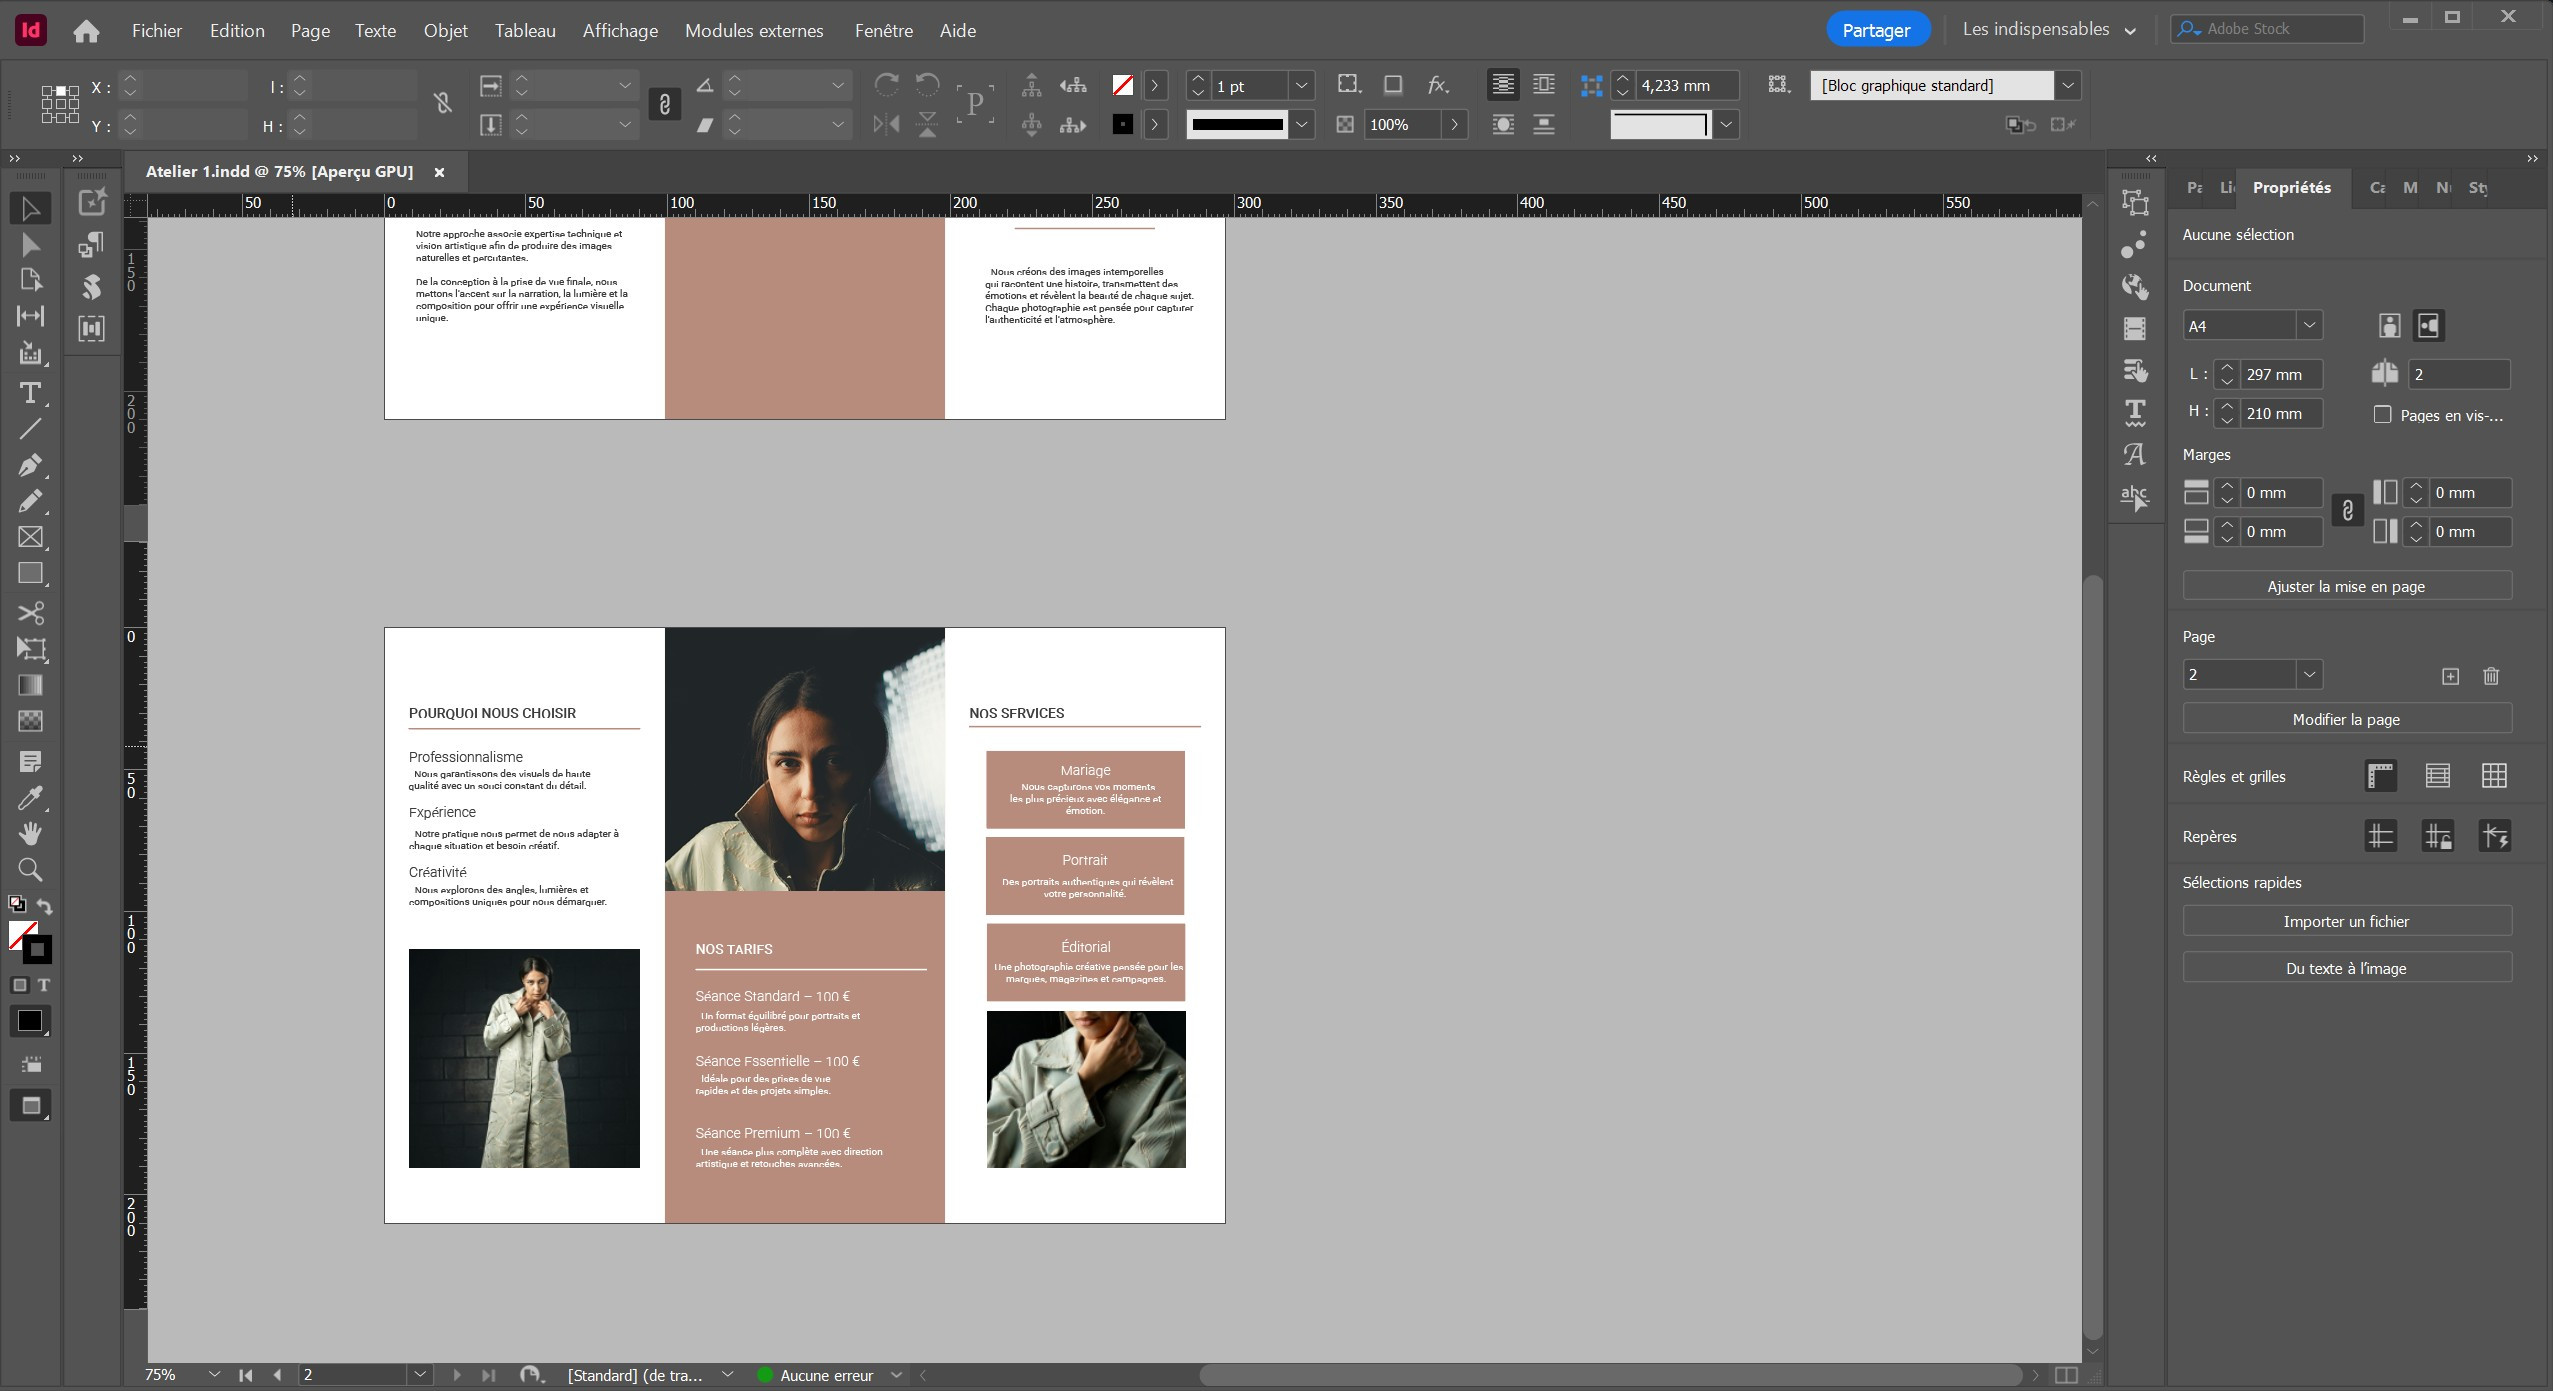Click the Importer un fichier button
Viewport: 2553px width, 1391px height.
click(x=2346, y=921)
